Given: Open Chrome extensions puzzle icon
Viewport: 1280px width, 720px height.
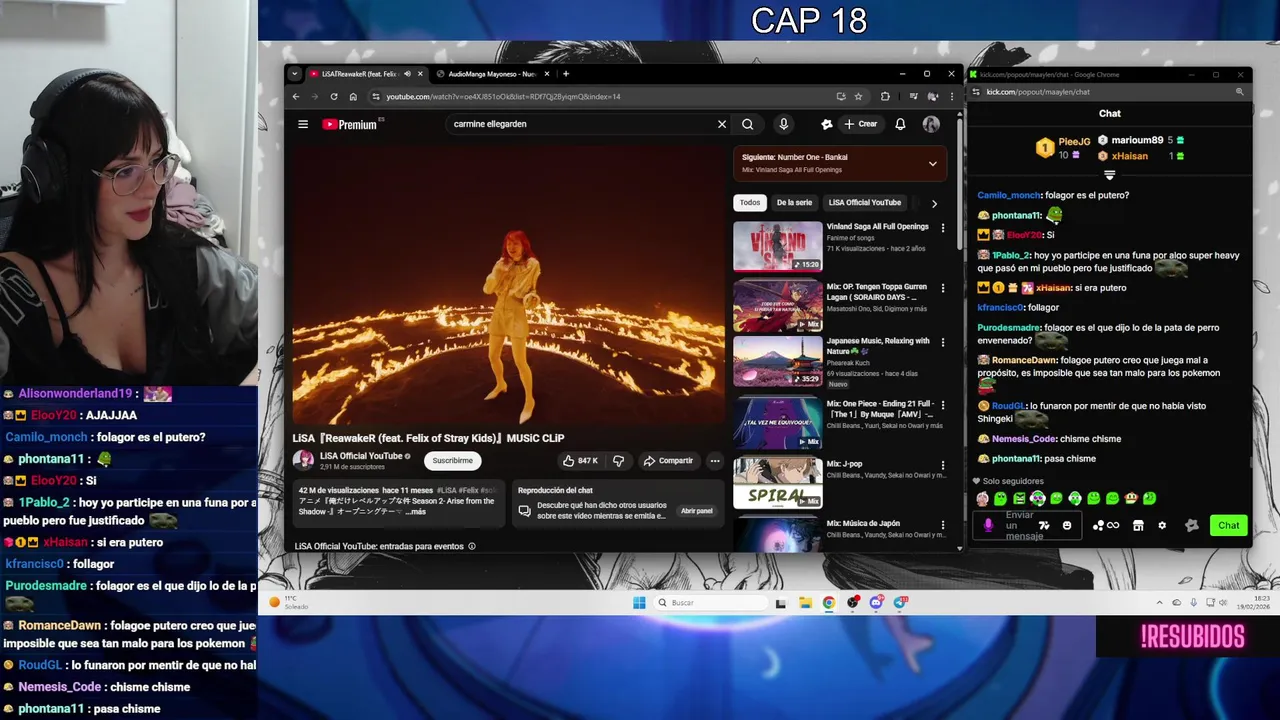Looking at the screenshot, I should pos(885,97).
